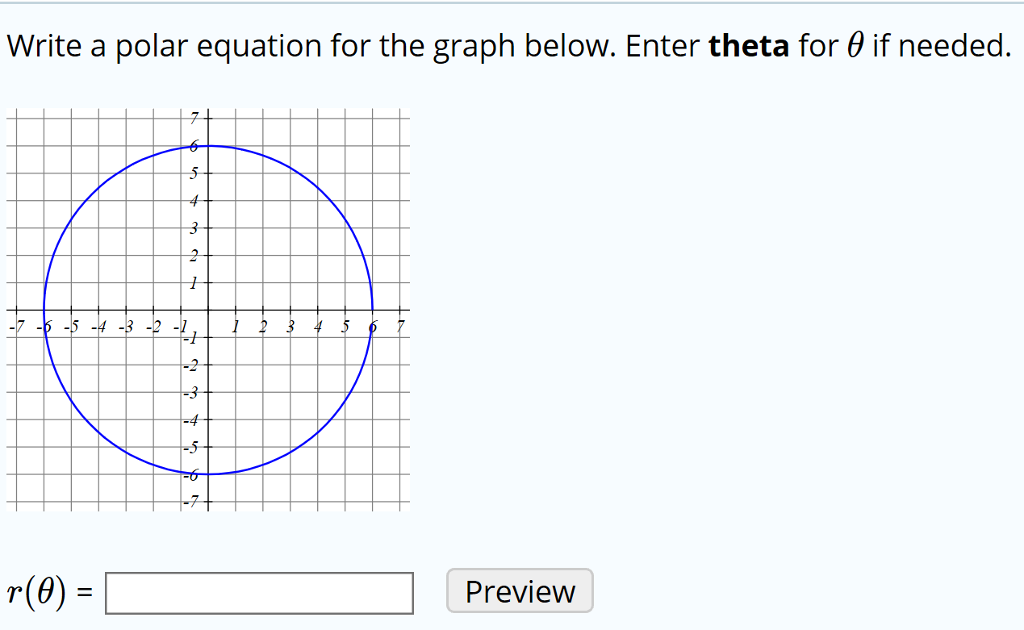Click the θ symbol in the instruction text
This screenshot has width=1024, height=630.
point(855,46)
